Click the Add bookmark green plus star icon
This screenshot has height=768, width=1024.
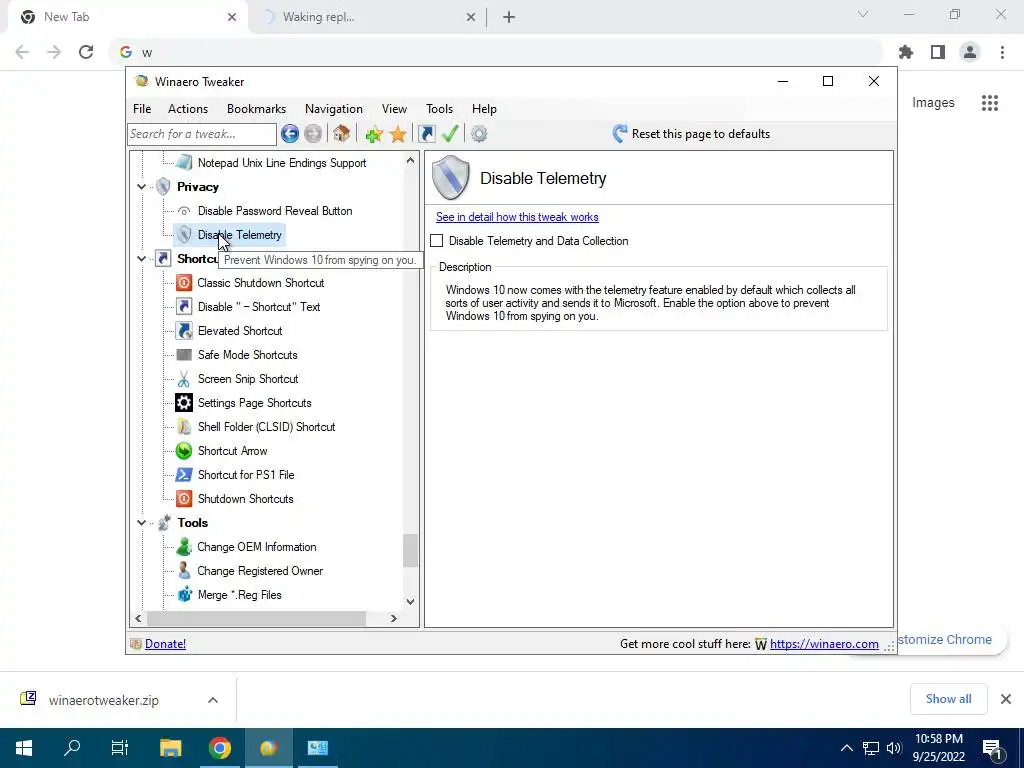(374, 134)
